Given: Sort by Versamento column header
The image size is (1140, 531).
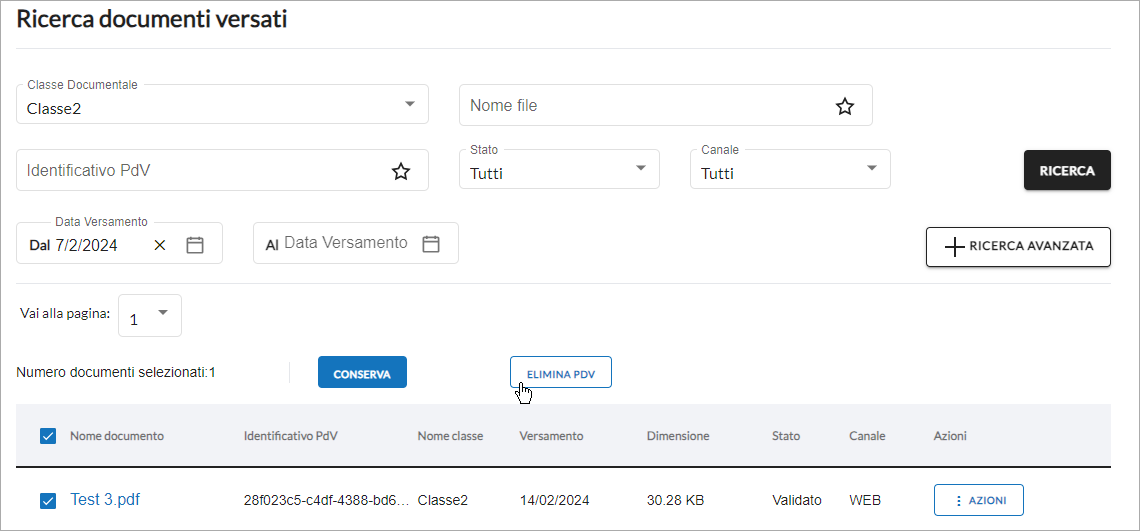Looking at the screenshot, I should [x=551, y=436].
